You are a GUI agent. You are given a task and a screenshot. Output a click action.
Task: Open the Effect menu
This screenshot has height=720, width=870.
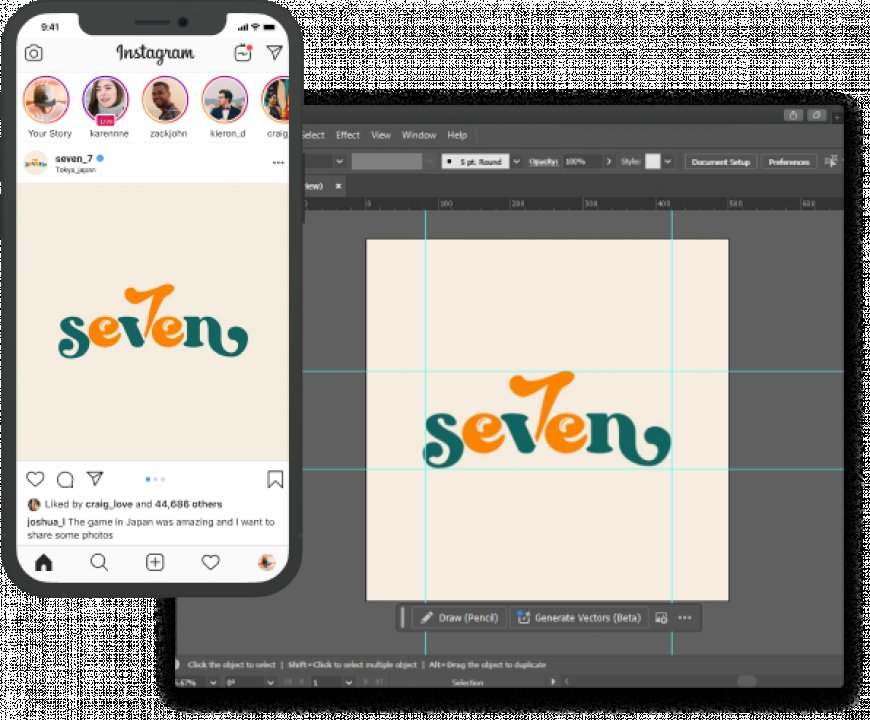click(346, 135)
